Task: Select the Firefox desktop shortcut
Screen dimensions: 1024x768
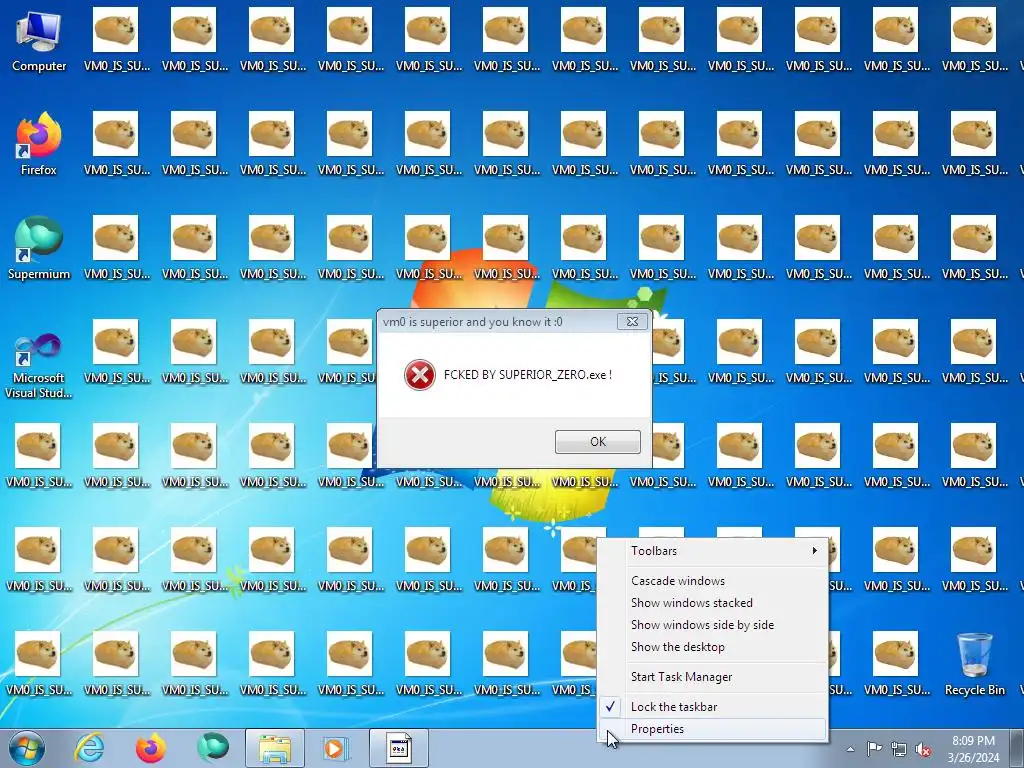Action: pos(39,144)
